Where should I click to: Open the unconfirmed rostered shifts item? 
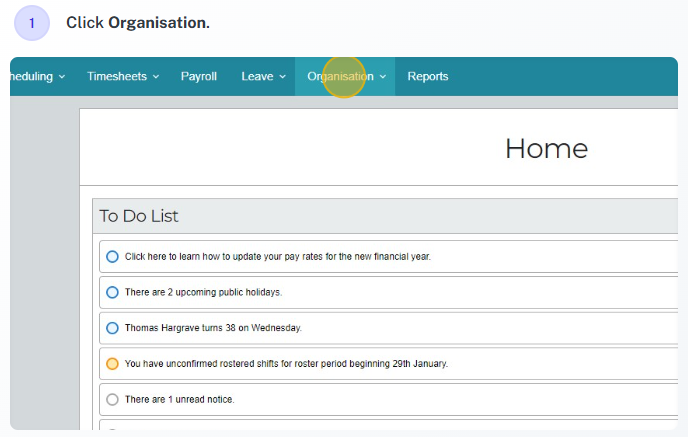388,364
